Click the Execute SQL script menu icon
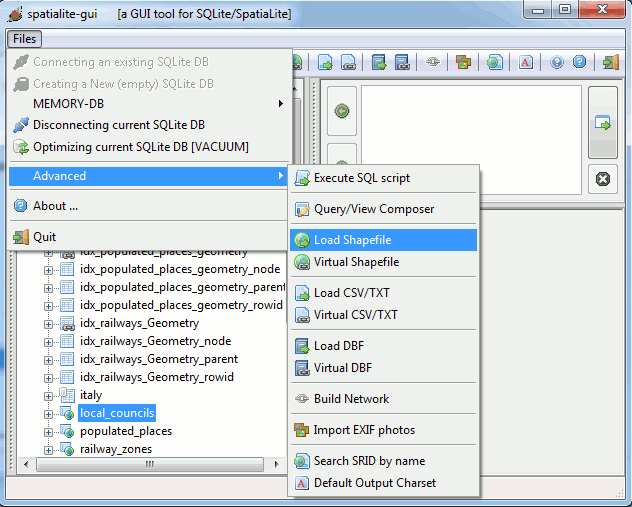 pos(302,178)
